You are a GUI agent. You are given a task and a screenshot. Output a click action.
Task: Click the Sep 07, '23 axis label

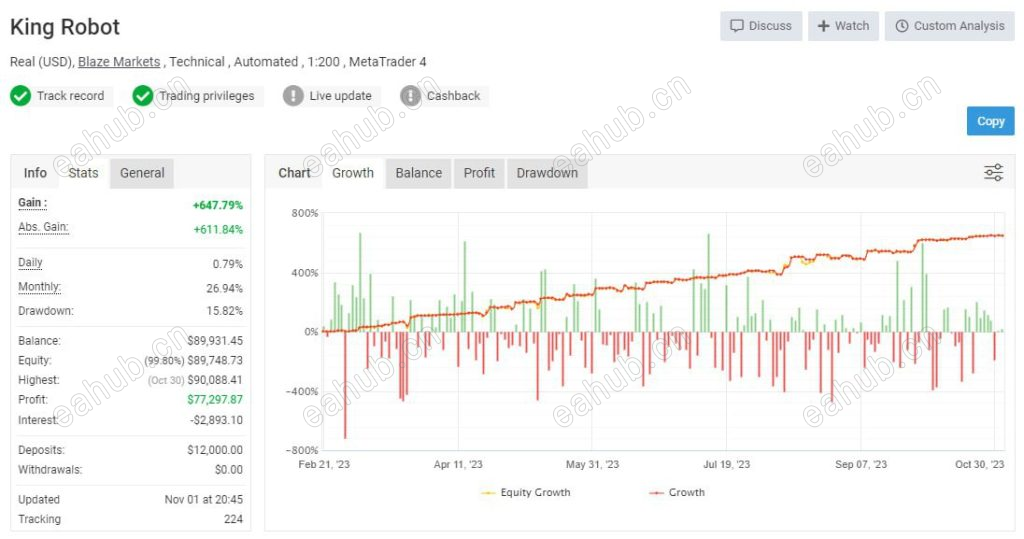(861, 465)
